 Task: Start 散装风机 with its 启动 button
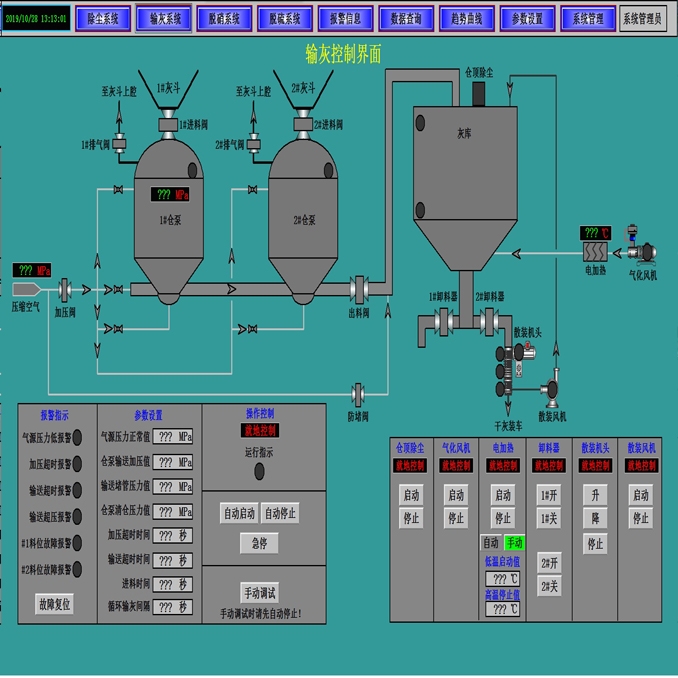click(x=641, y=495)
